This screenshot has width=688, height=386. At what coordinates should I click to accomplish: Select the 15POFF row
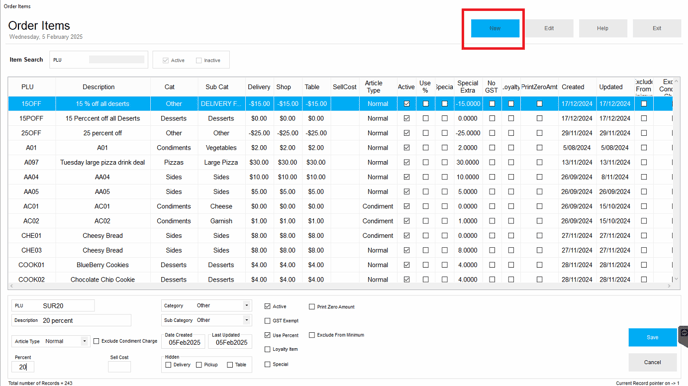point(340,118)
